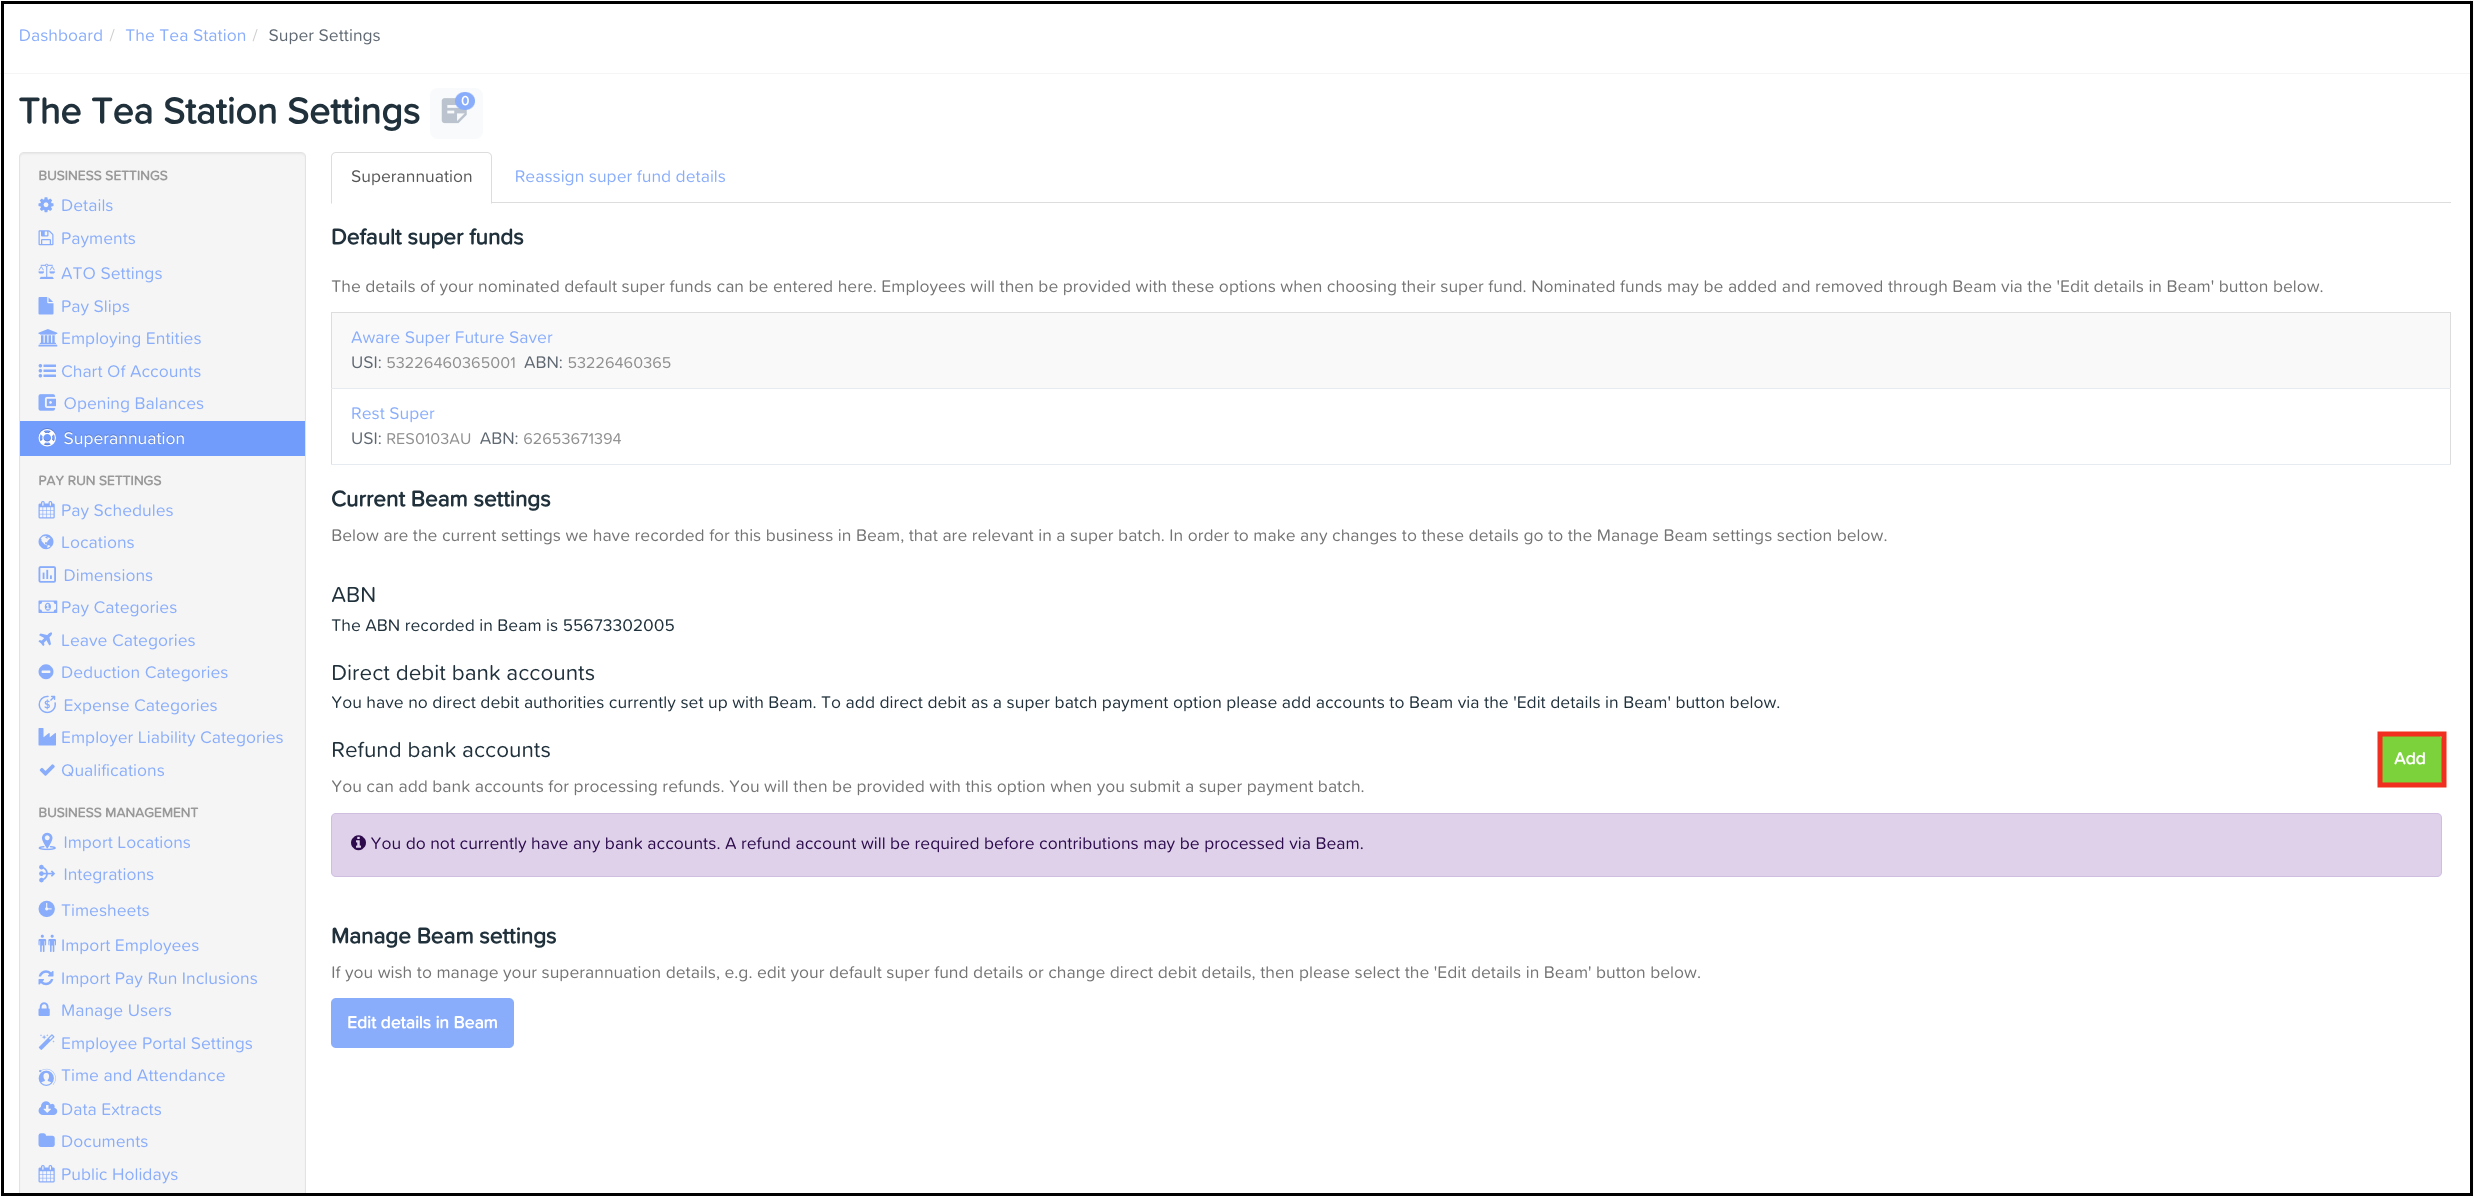Screen dimensions: 2474x1196
Task: Click the Leave Categories plane icon
Action: pyautogui.click(x=46, y=640)
